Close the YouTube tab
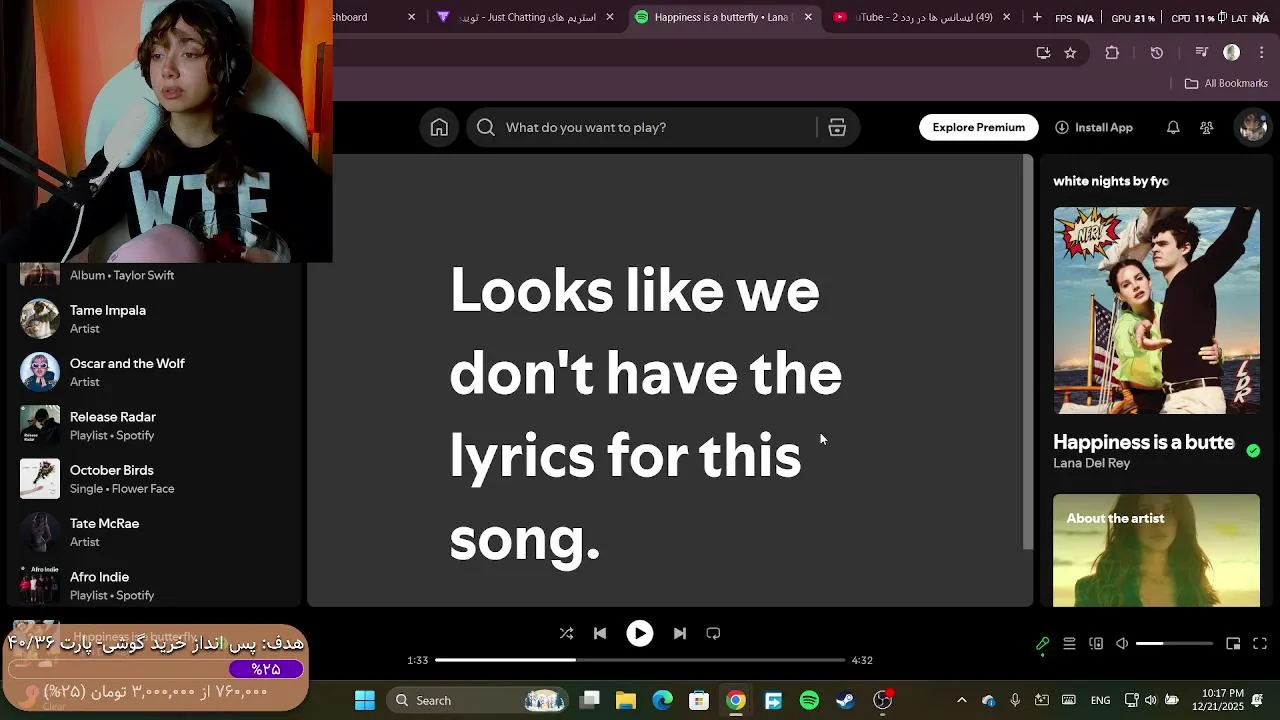1280x720 pixels. 1006,17
